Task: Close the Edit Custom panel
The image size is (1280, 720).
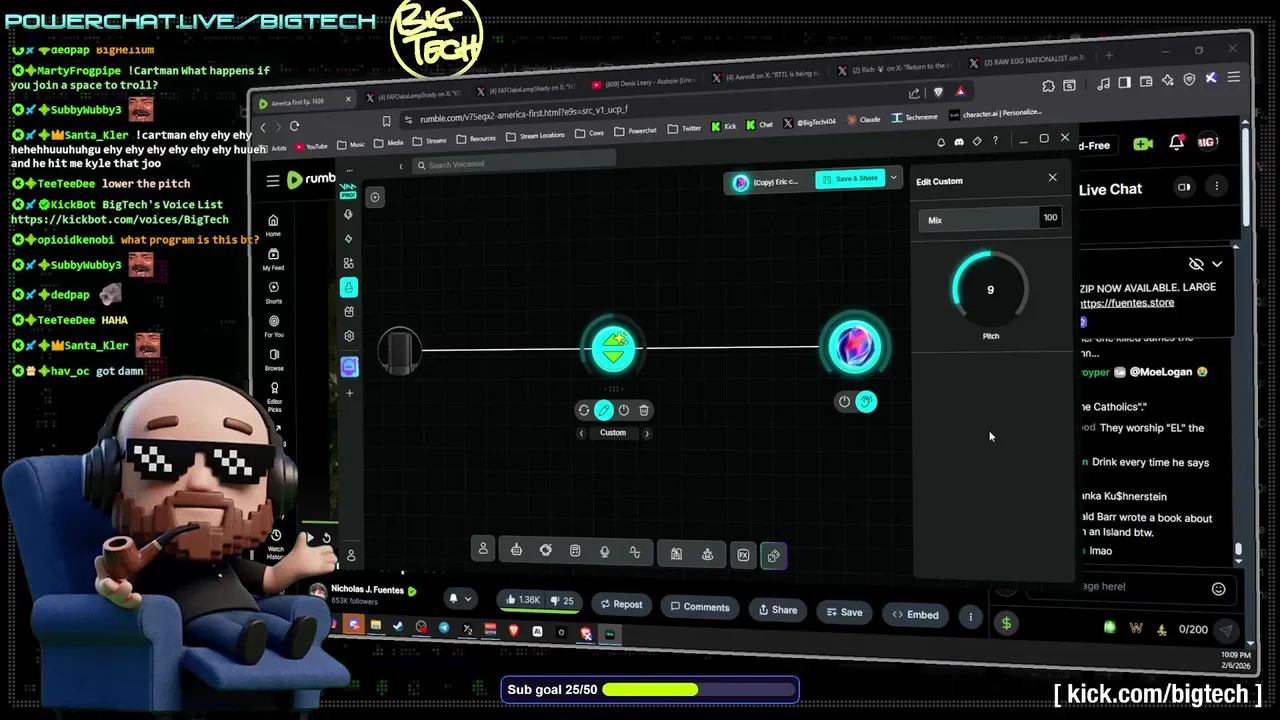Action: (x=1052, y=178)
